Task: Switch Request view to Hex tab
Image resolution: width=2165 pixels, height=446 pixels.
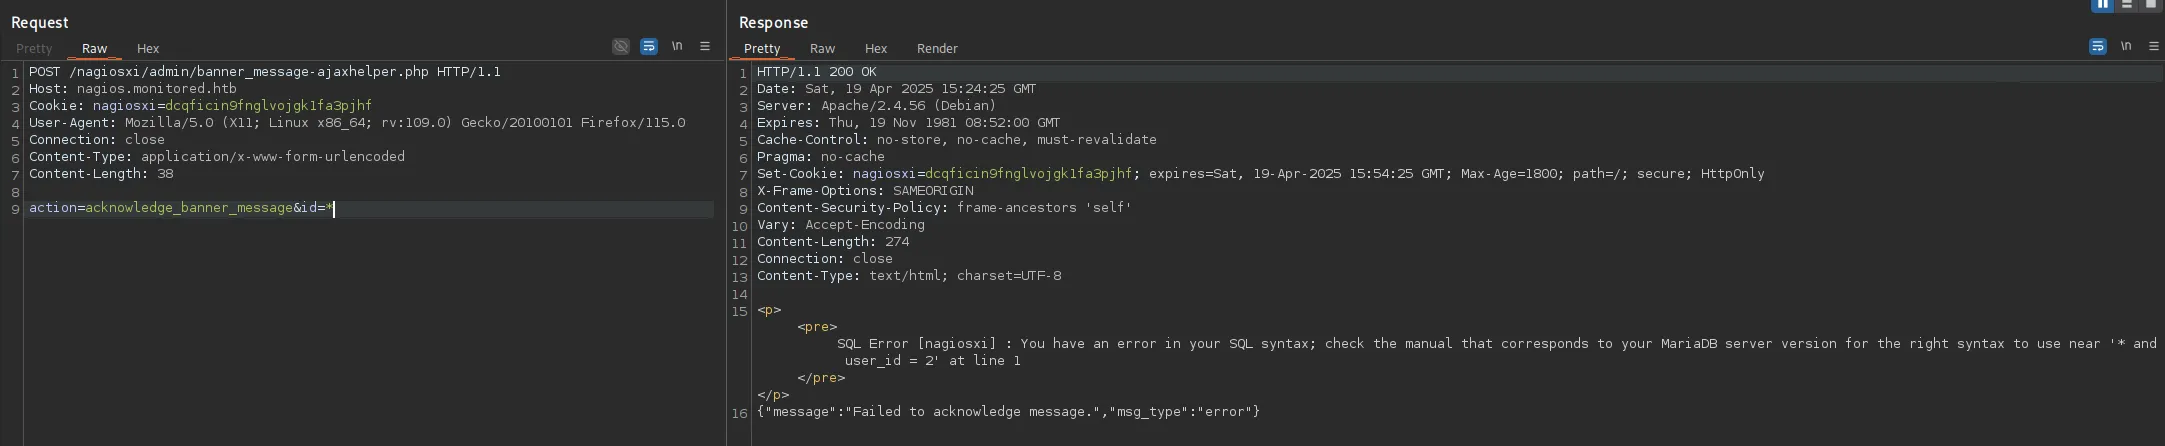Action: 148,49
